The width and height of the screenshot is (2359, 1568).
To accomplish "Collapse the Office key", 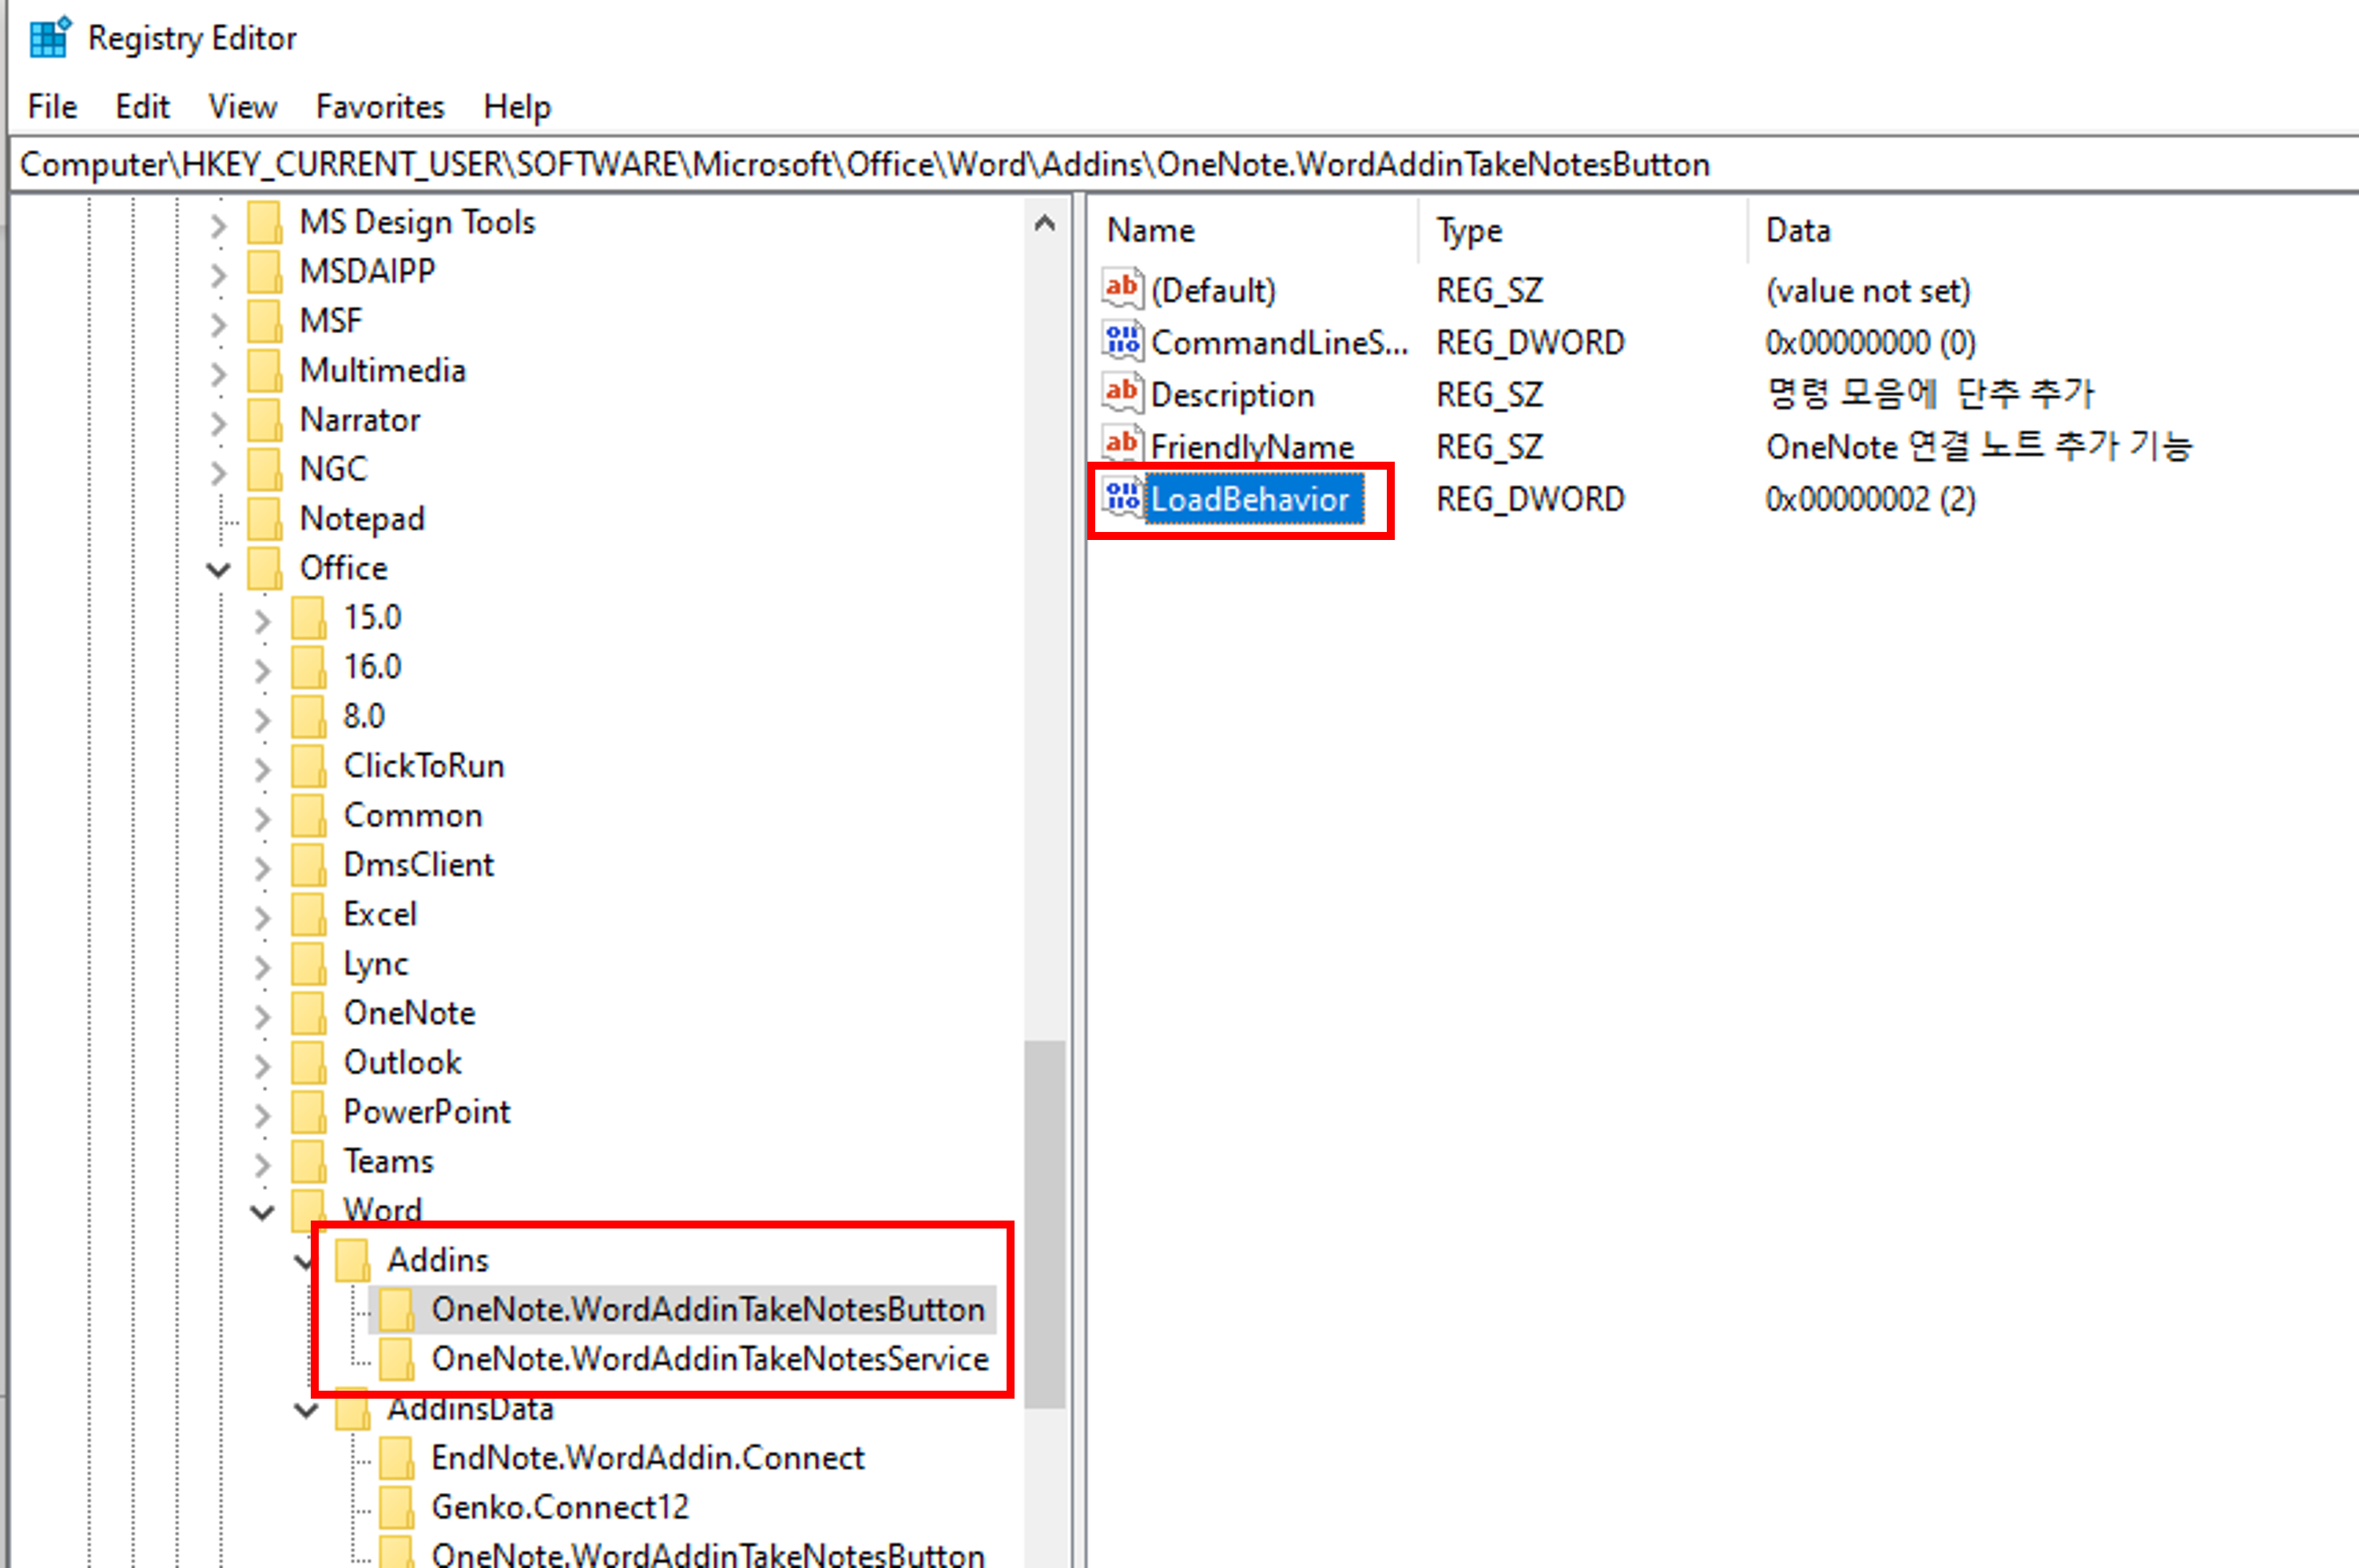I will coord(218,570).
